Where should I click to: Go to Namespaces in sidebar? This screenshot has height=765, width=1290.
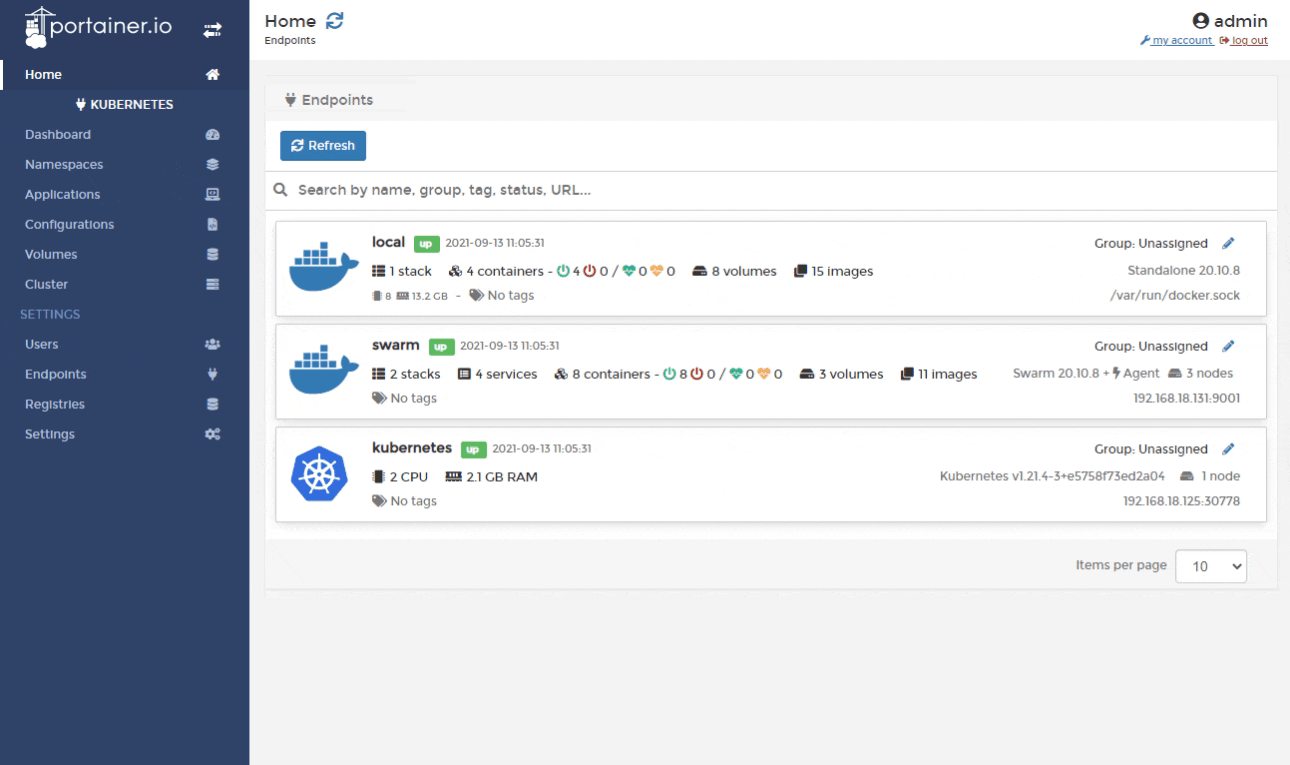(x=64, y=164)
